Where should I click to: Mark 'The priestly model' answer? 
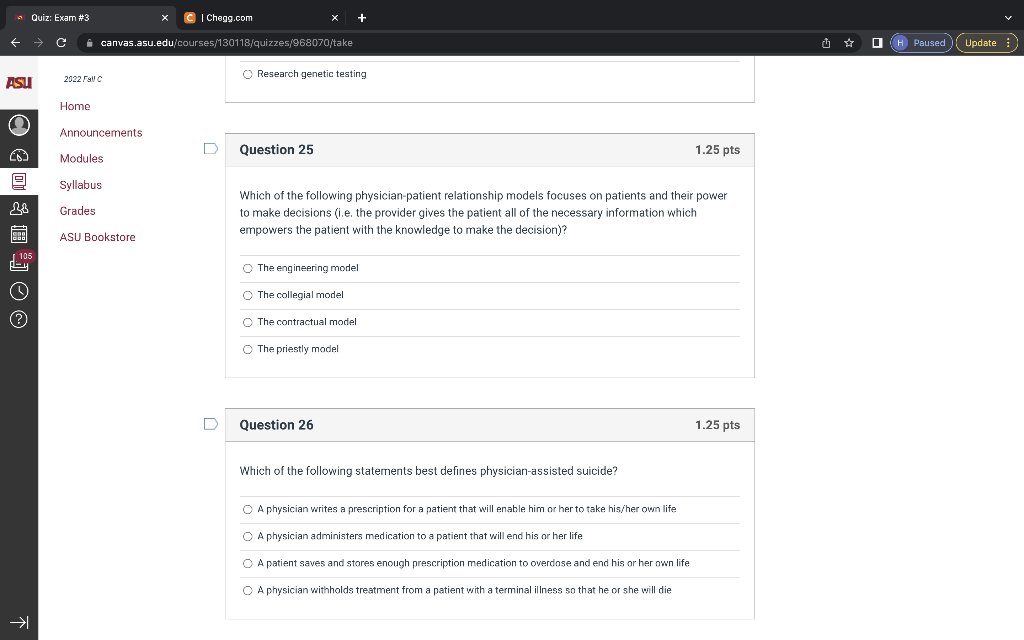click(x=248, y=349)
